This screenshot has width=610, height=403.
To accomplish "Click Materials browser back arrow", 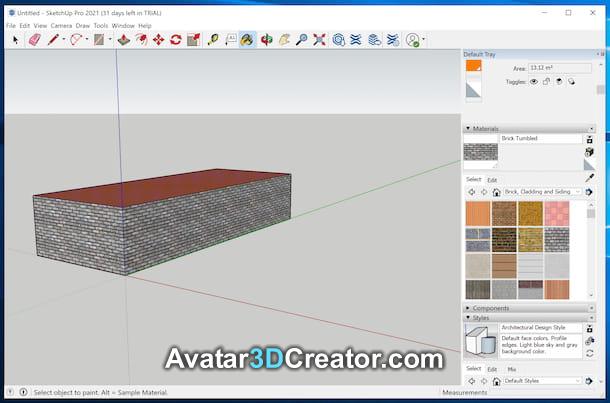I will coord(472,192).
